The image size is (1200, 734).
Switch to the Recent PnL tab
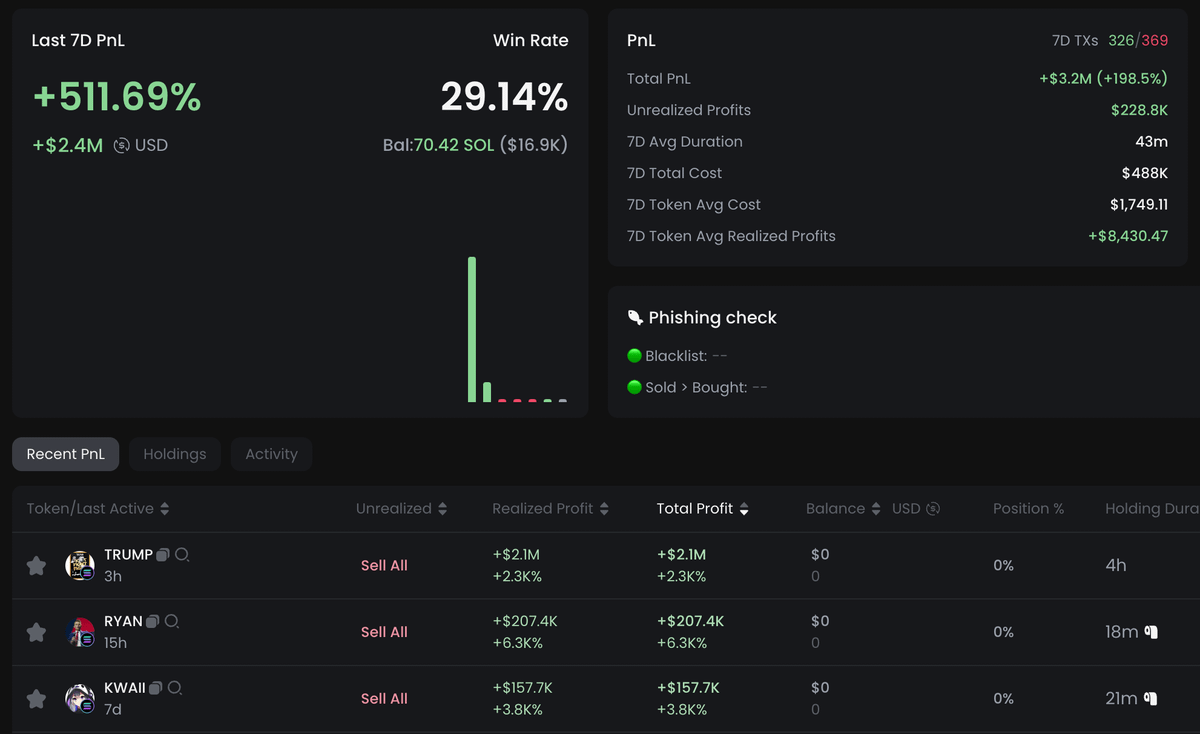(66, 454)
